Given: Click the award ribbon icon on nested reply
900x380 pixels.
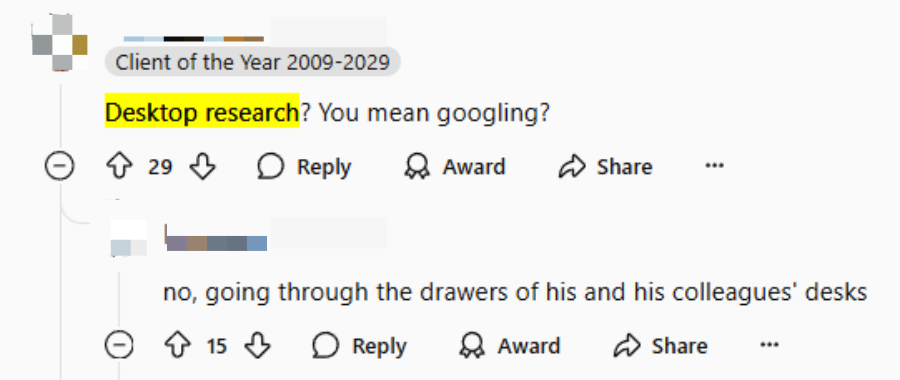Looking at the screenshot, I should [472, 346].
